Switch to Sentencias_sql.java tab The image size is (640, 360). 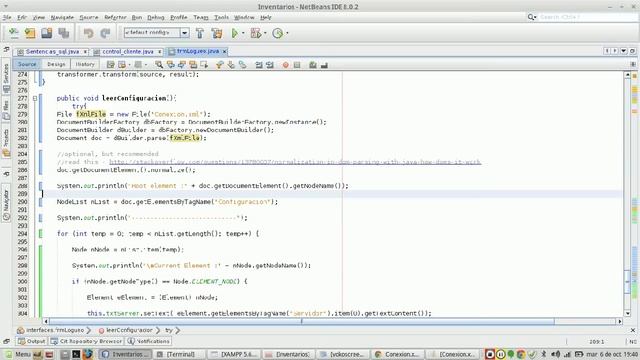click(x=52, y=51)
